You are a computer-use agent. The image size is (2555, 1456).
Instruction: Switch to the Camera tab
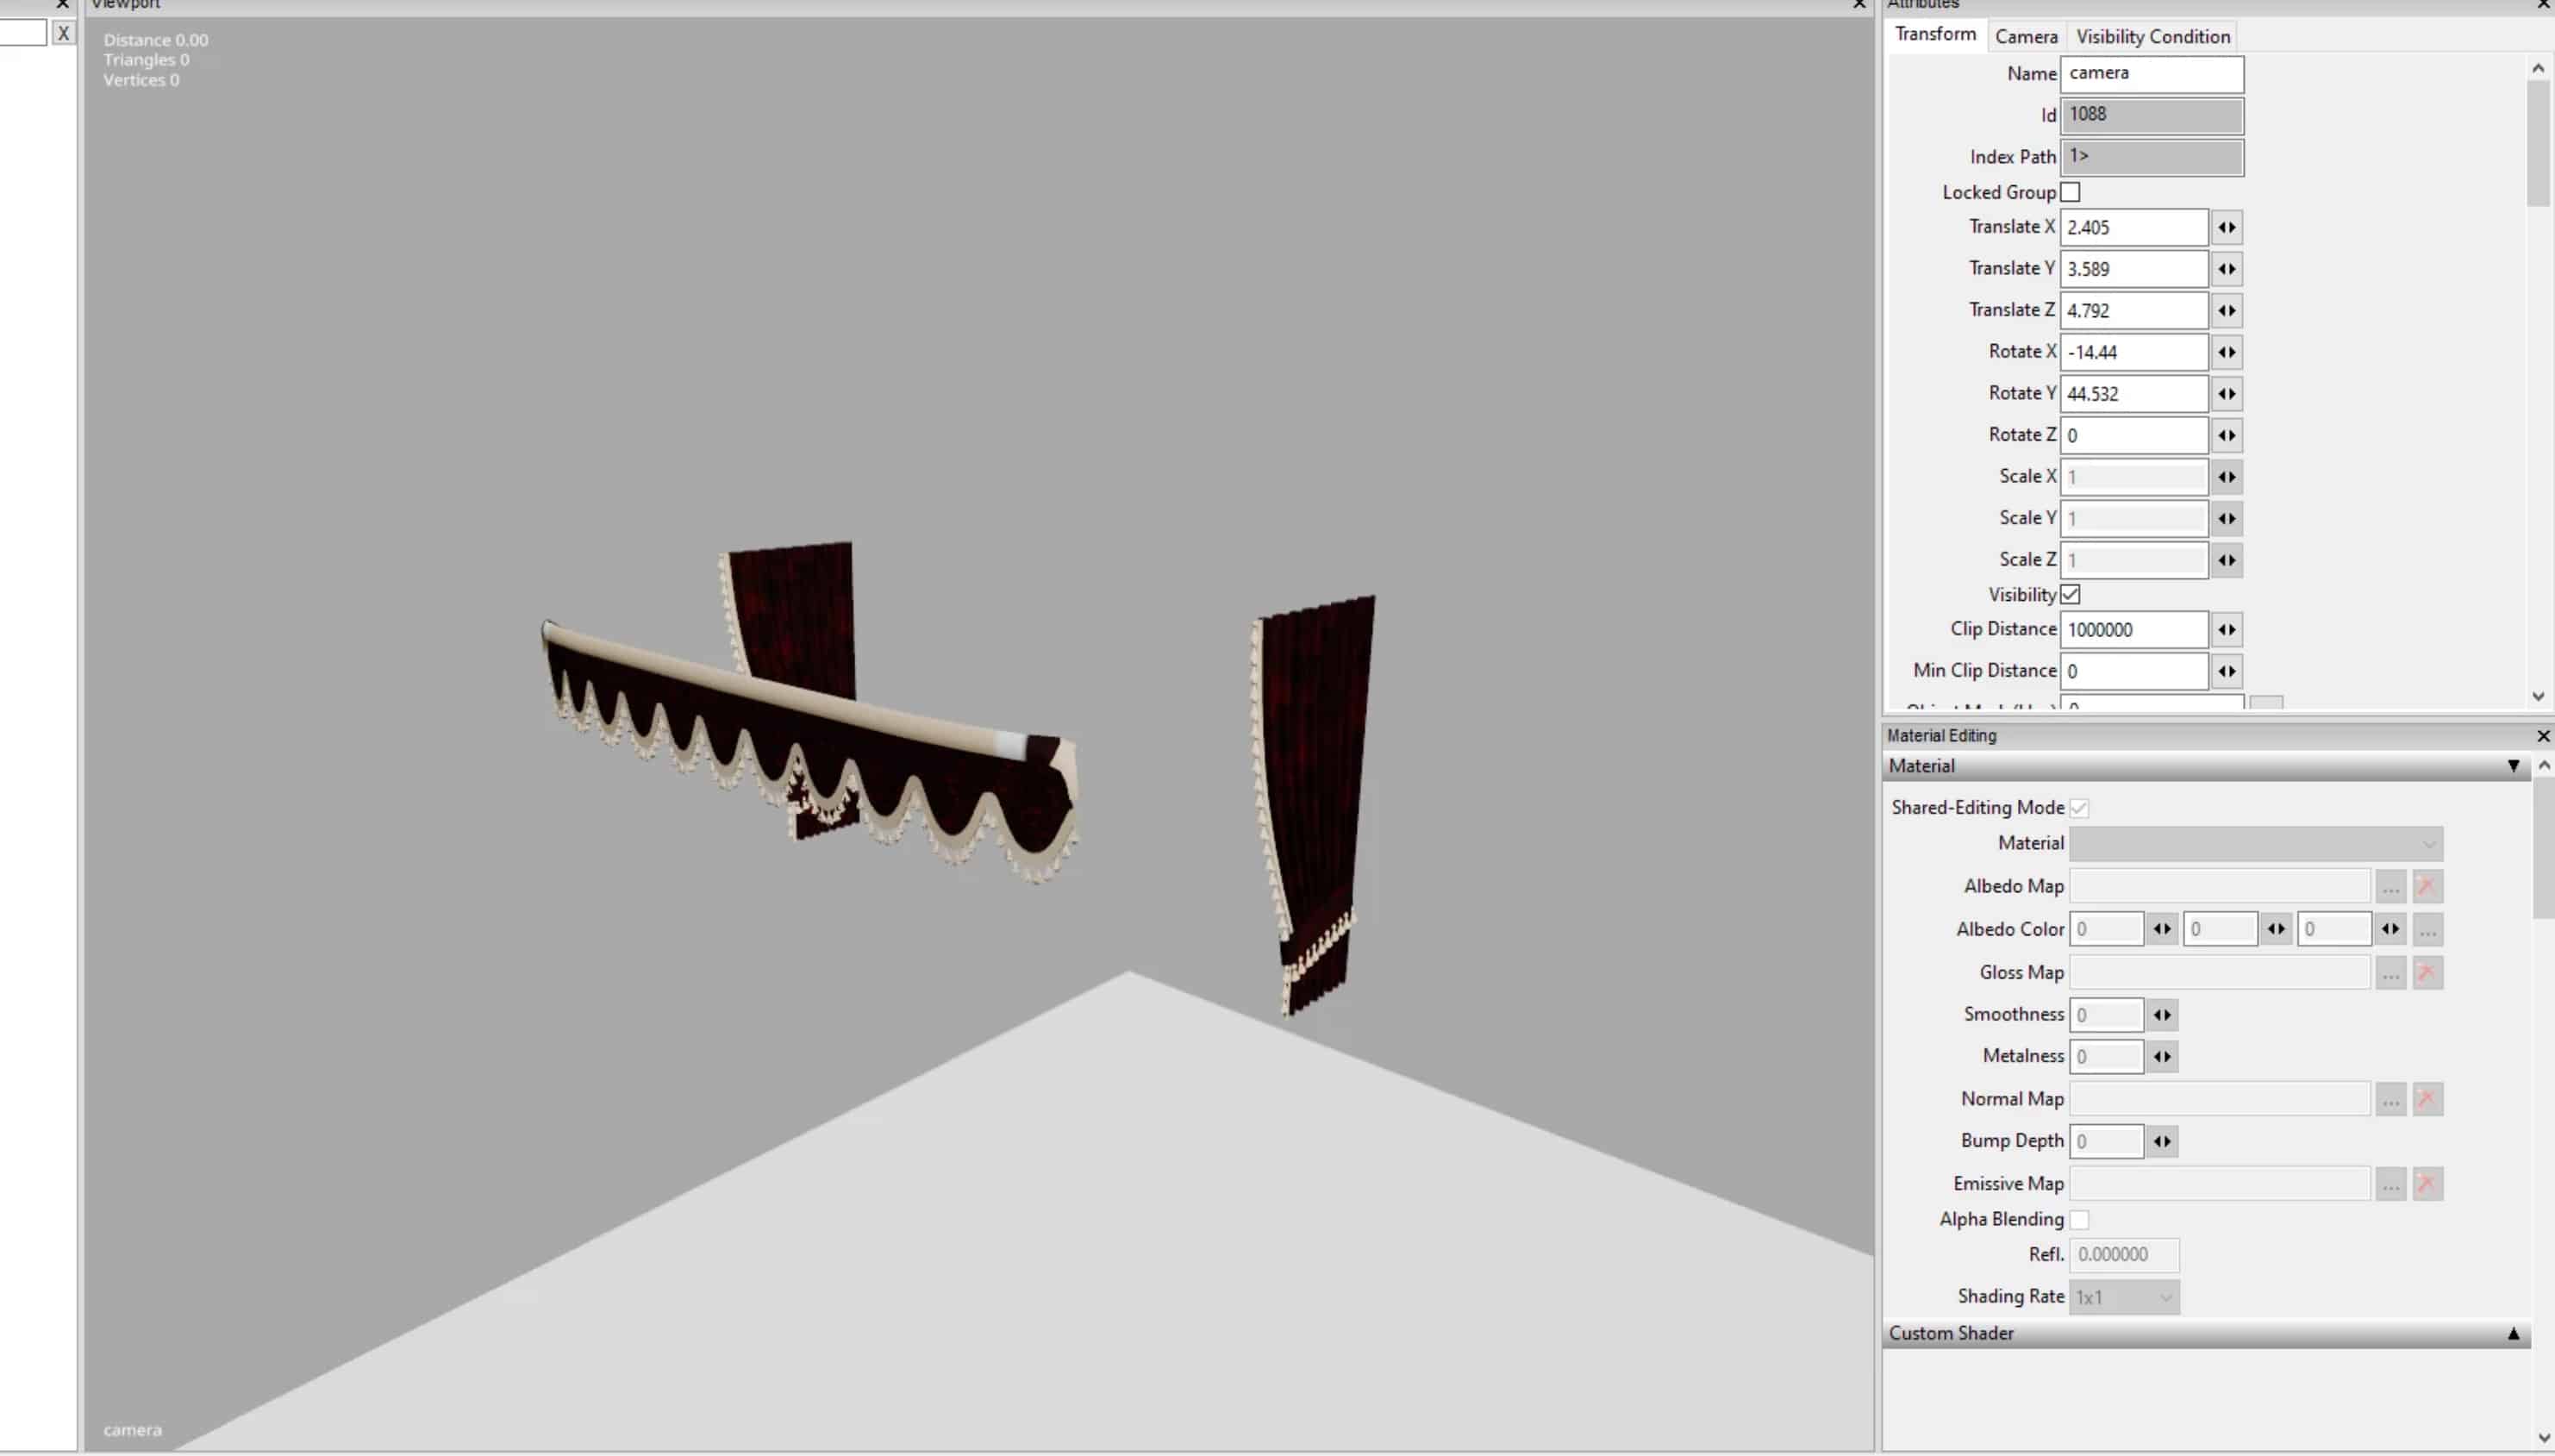(x=2025, y=37)
